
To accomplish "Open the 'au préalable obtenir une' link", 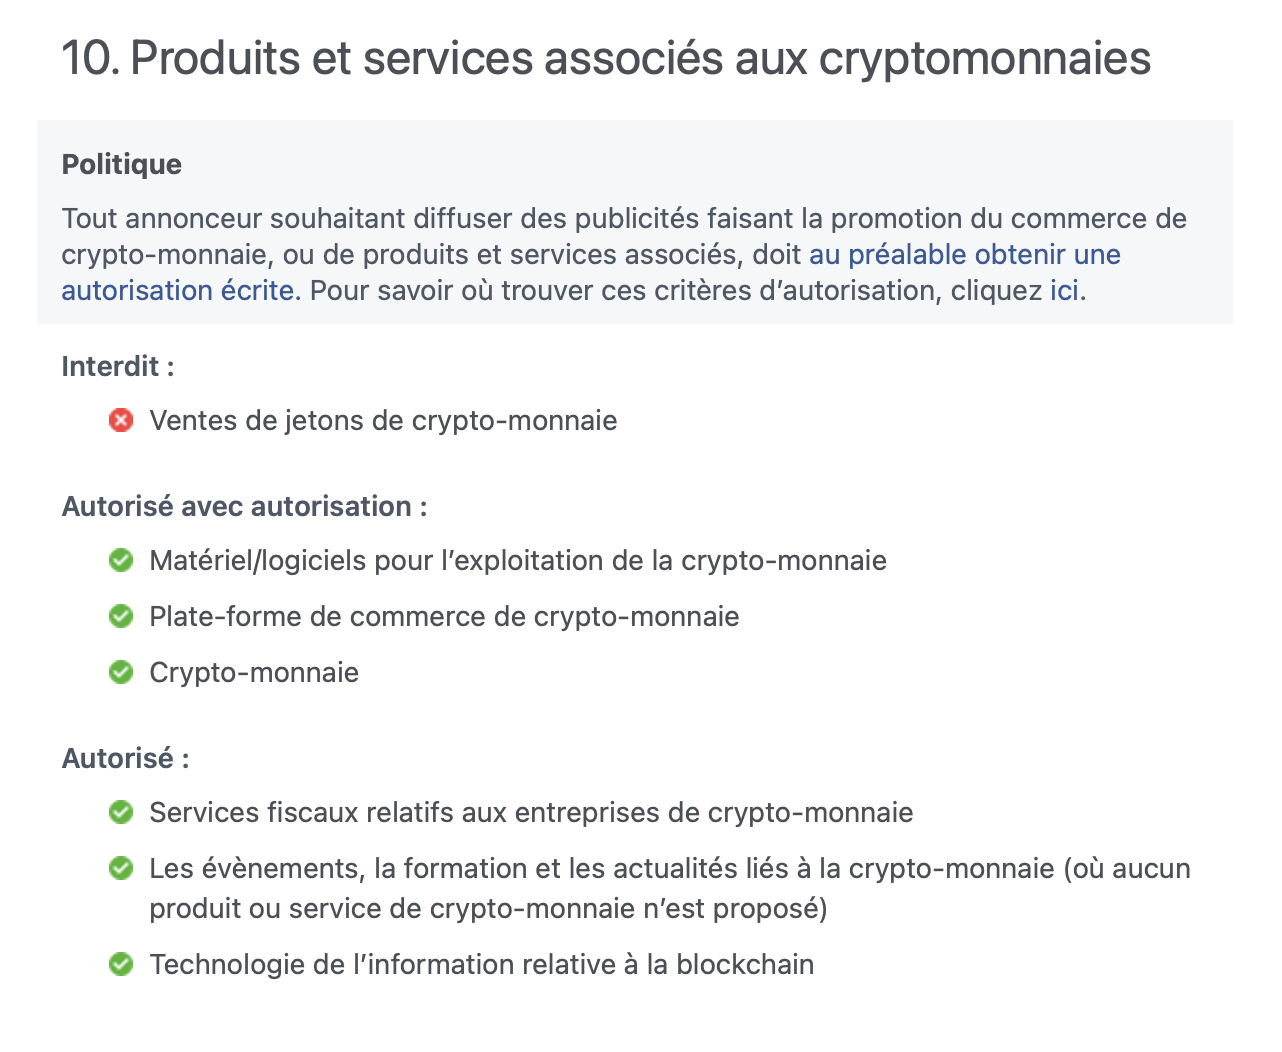I will pyautogui.click(x=964, y=254).
